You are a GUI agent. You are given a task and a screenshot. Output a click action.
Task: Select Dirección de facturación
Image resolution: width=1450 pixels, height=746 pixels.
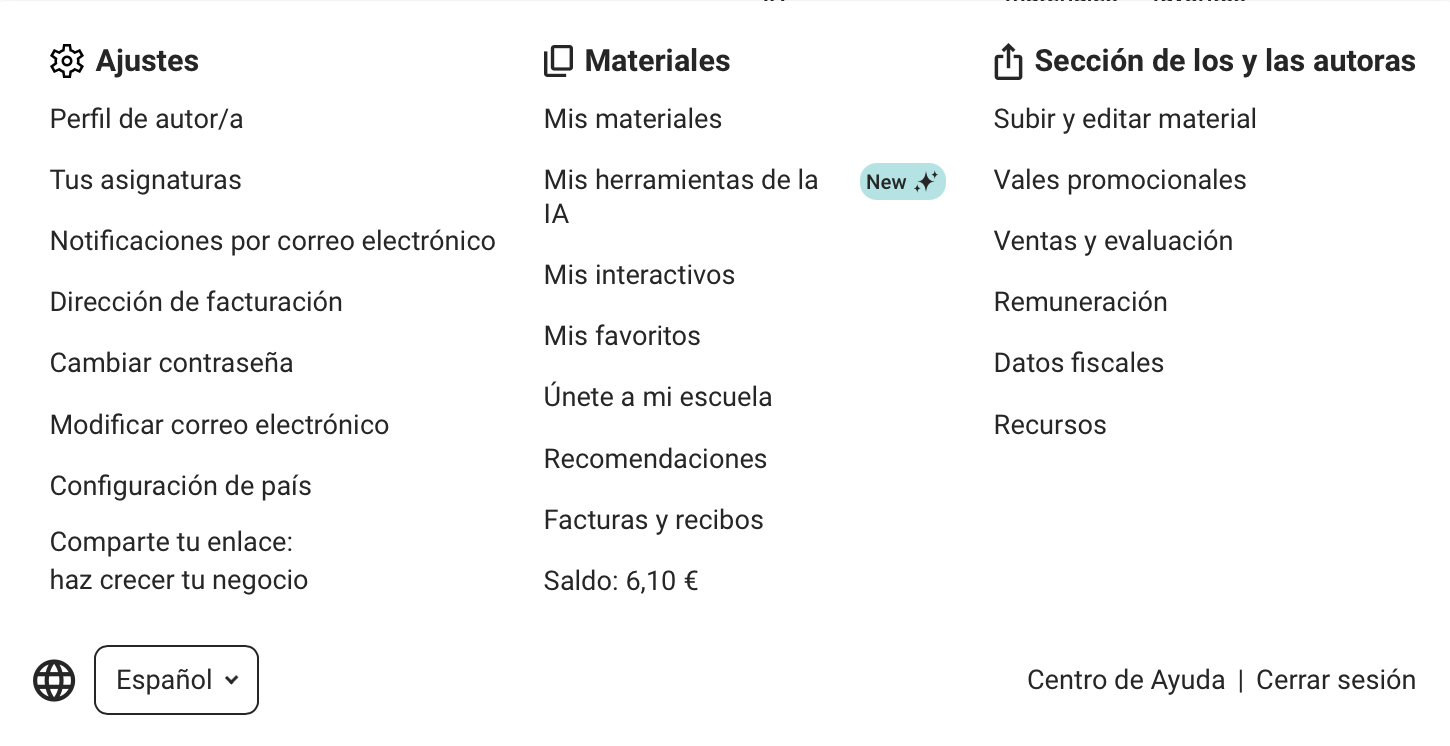click(196, 302)
